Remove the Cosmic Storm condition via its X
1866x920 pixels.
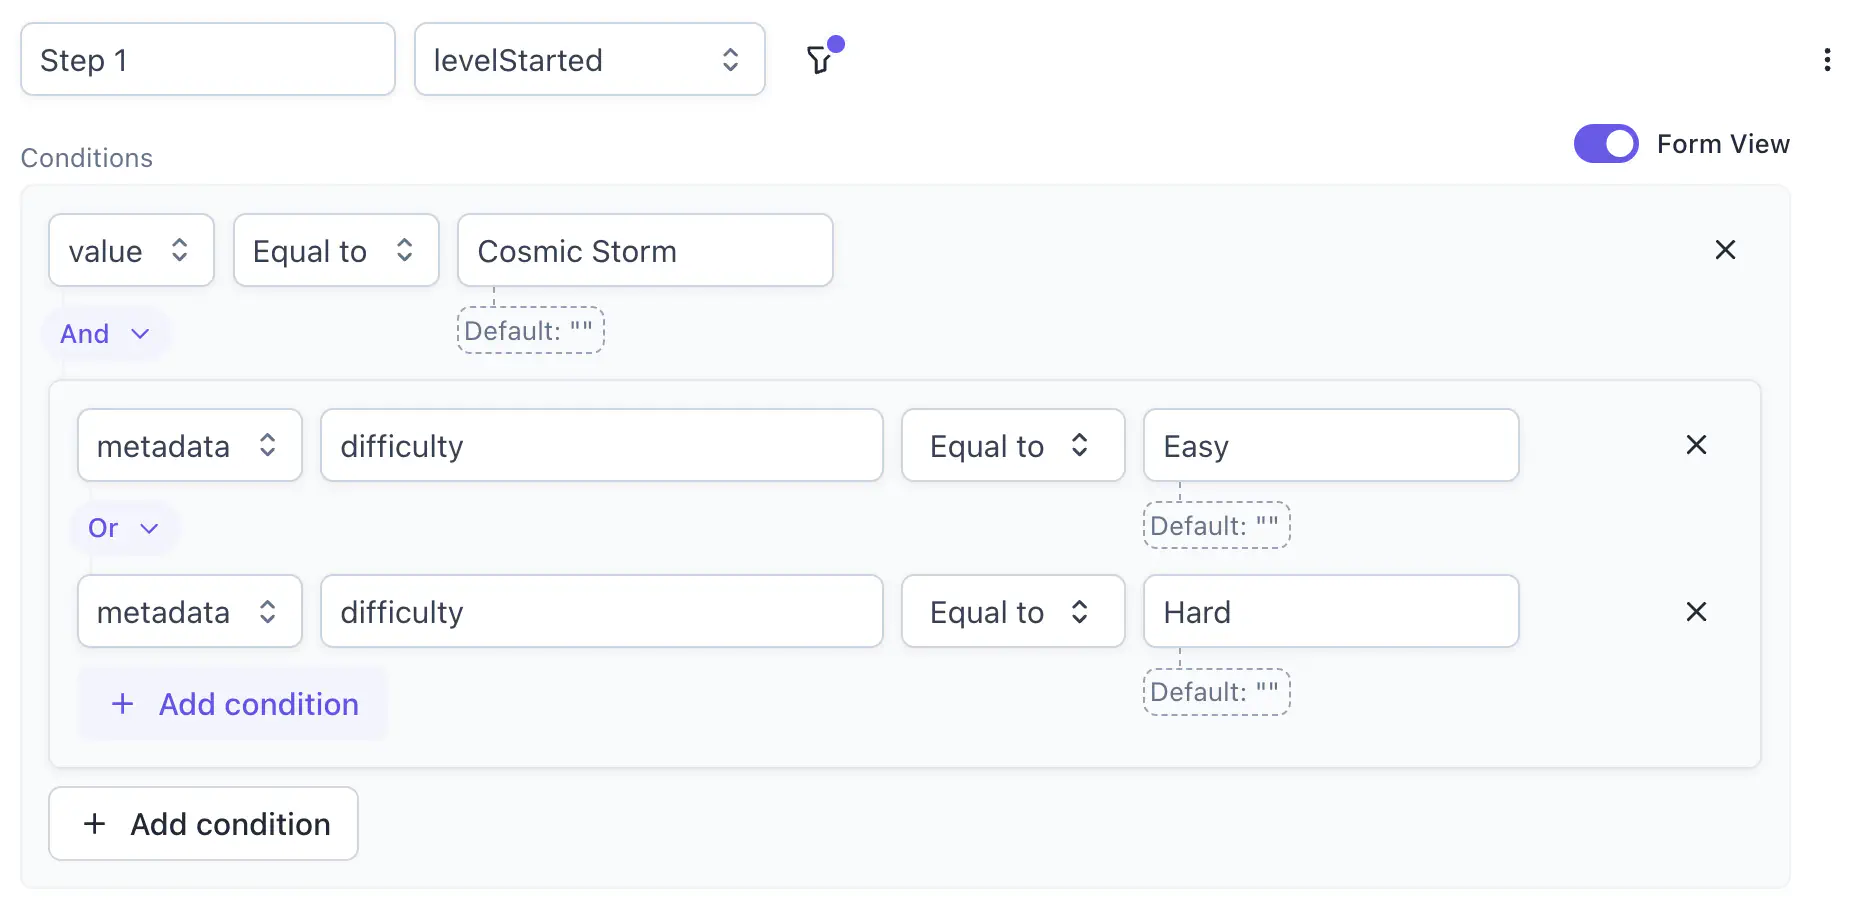pos(1725,250)
